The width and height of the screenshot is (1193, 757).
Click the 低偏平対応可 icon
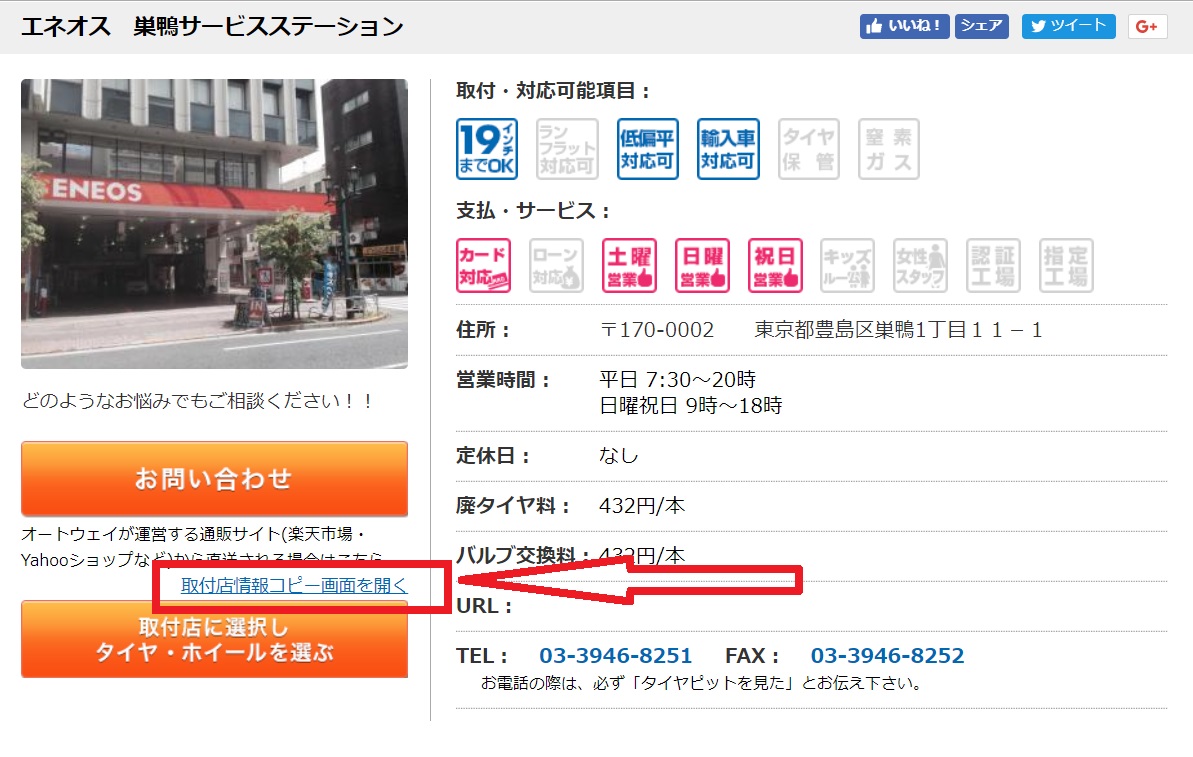(647, 149)
